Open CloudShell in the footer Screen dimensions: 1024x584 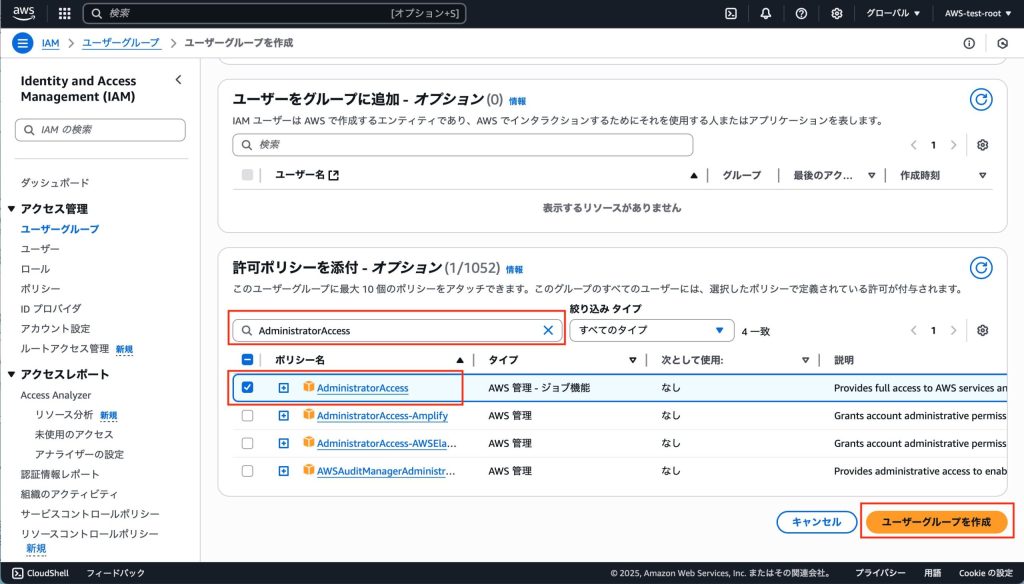point(40,573)
